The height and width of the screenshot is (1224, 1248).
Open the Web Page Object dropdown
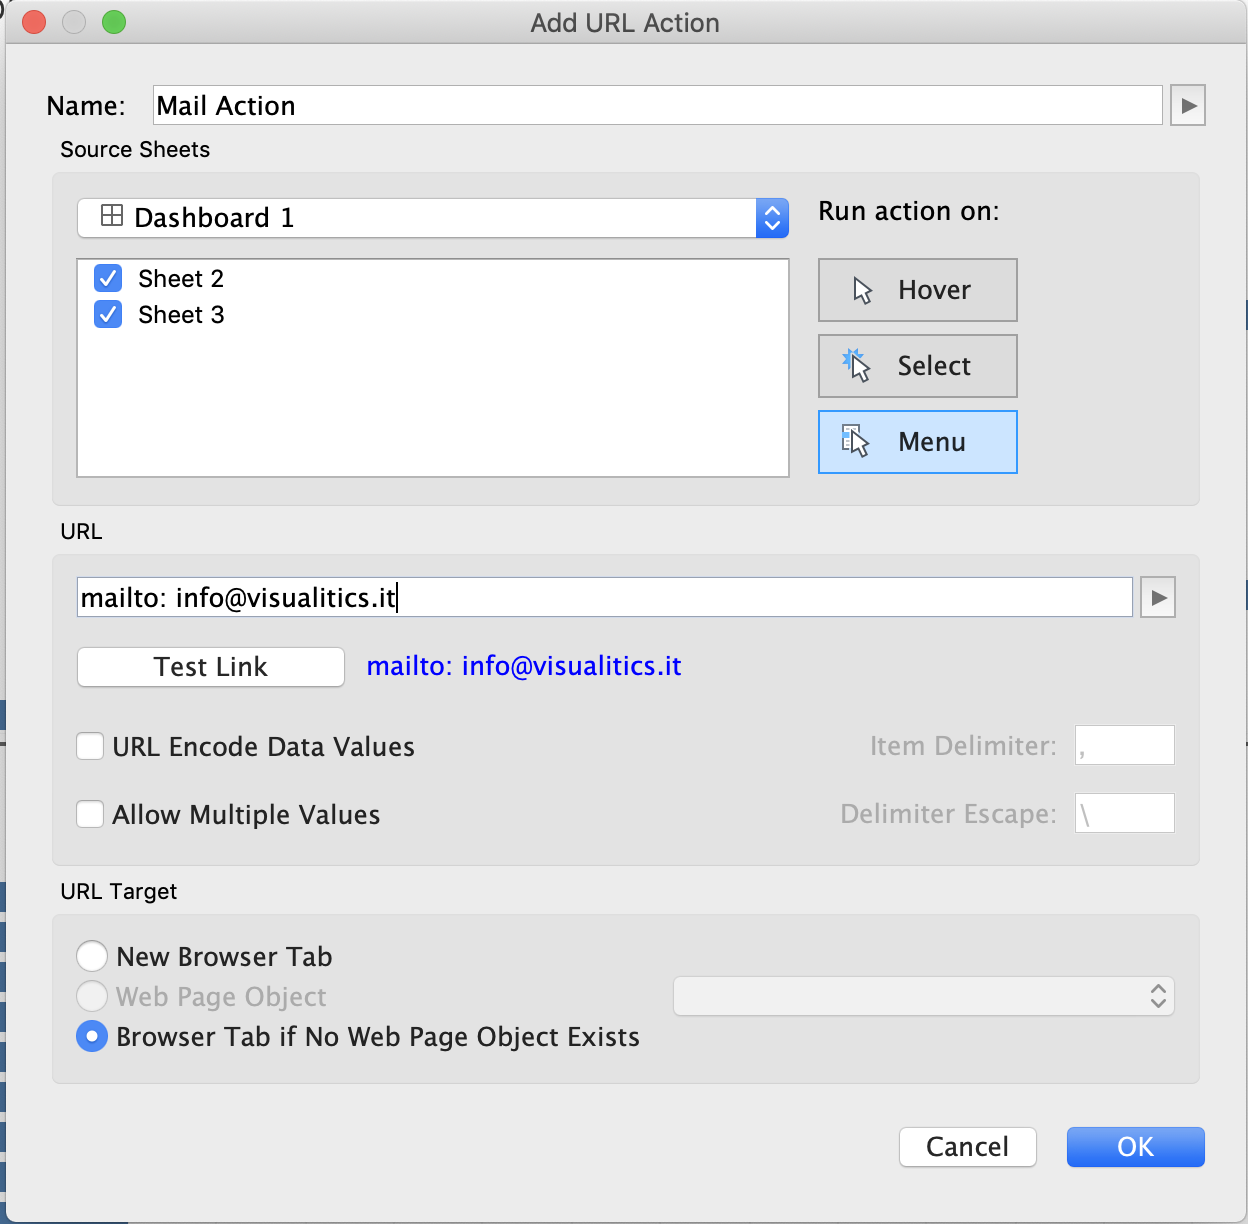coord(923,996)
